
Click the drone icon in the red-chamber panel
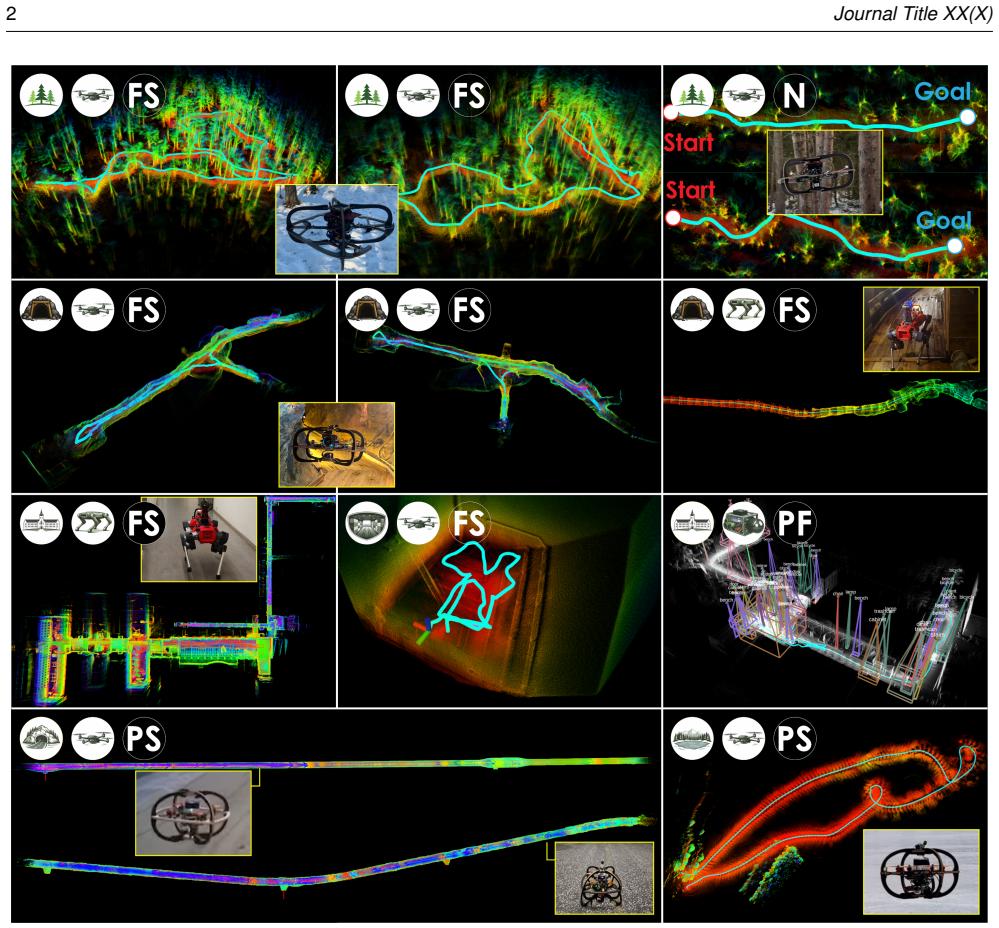[x=418, y=523]
